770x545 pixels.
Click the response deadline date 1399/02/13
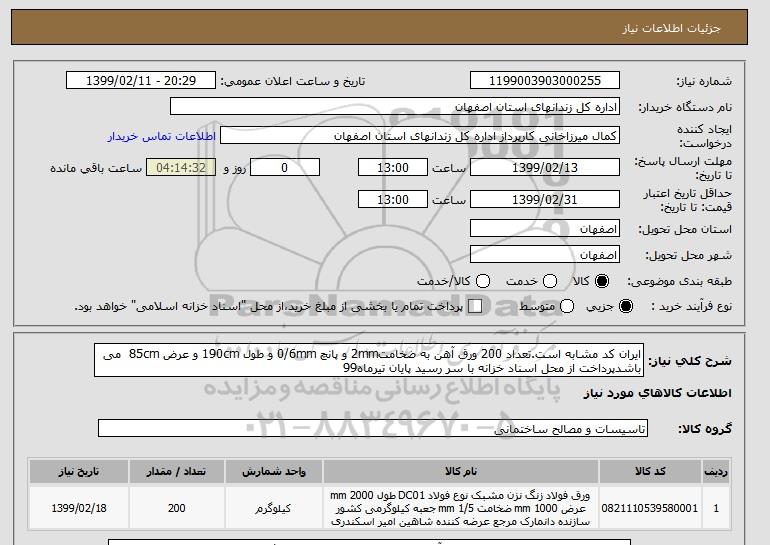click(545, 167)
